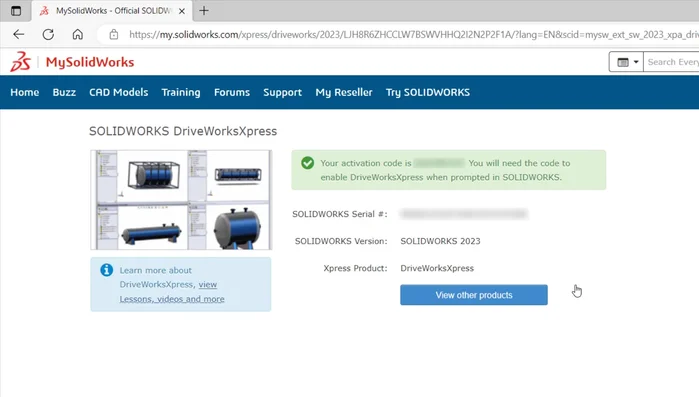Click the MySolidWorks brand title

tap(90, 62)
